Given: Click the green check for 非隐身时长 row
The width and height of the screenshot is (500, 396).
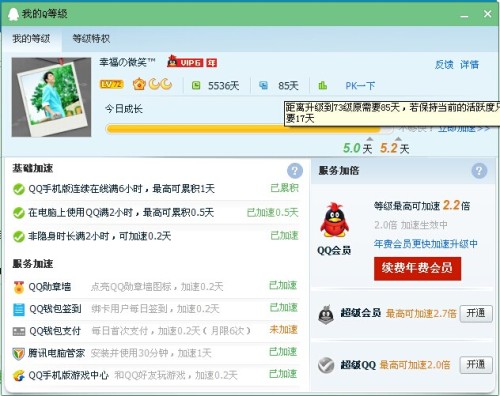Looking at the screenshot, I should click(19, 236).
